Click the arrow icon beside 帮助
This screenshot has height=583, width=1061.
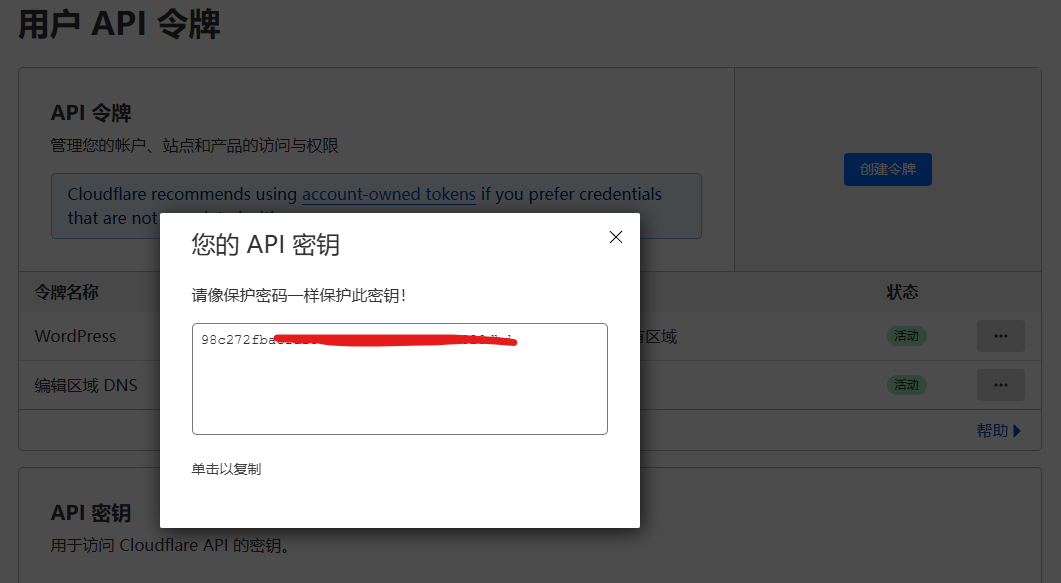point(1017,431)
